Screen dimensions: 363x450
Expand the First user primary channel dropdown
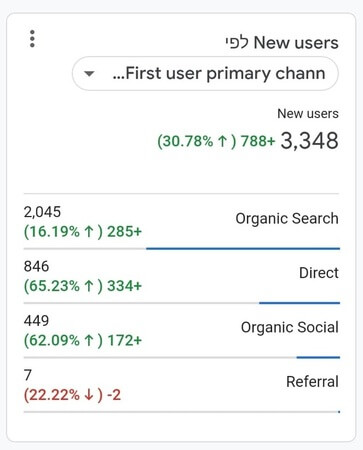click(205, 73)
